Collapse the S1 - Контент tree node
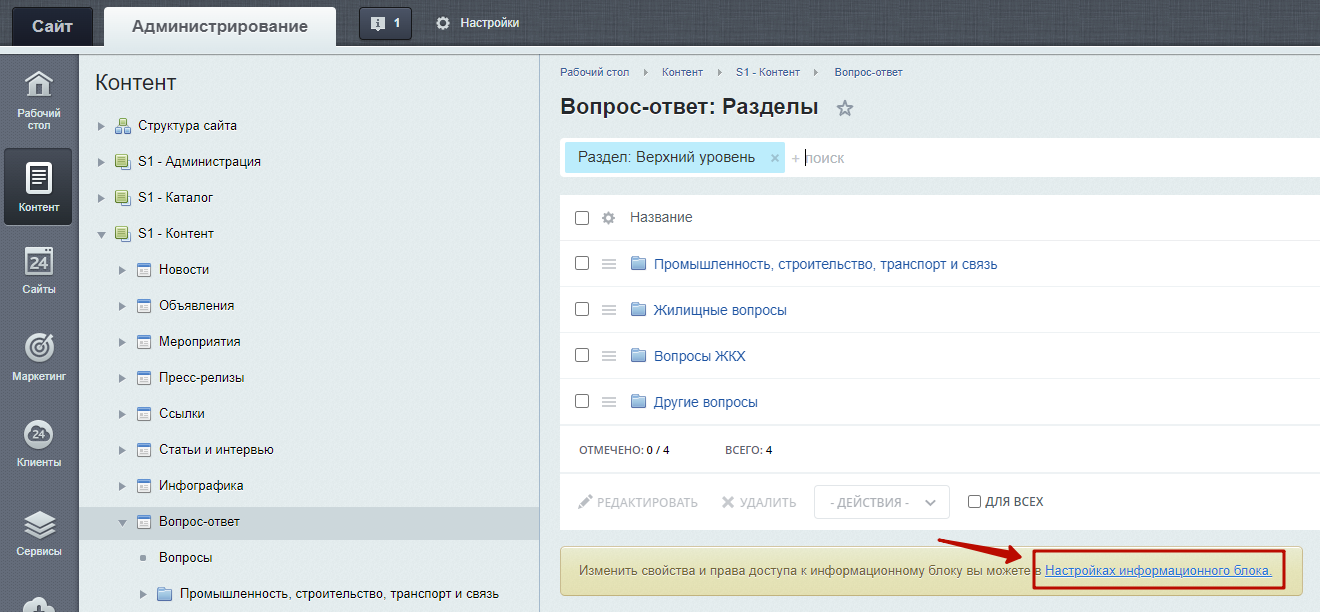1320x612 pixels. 101,234
